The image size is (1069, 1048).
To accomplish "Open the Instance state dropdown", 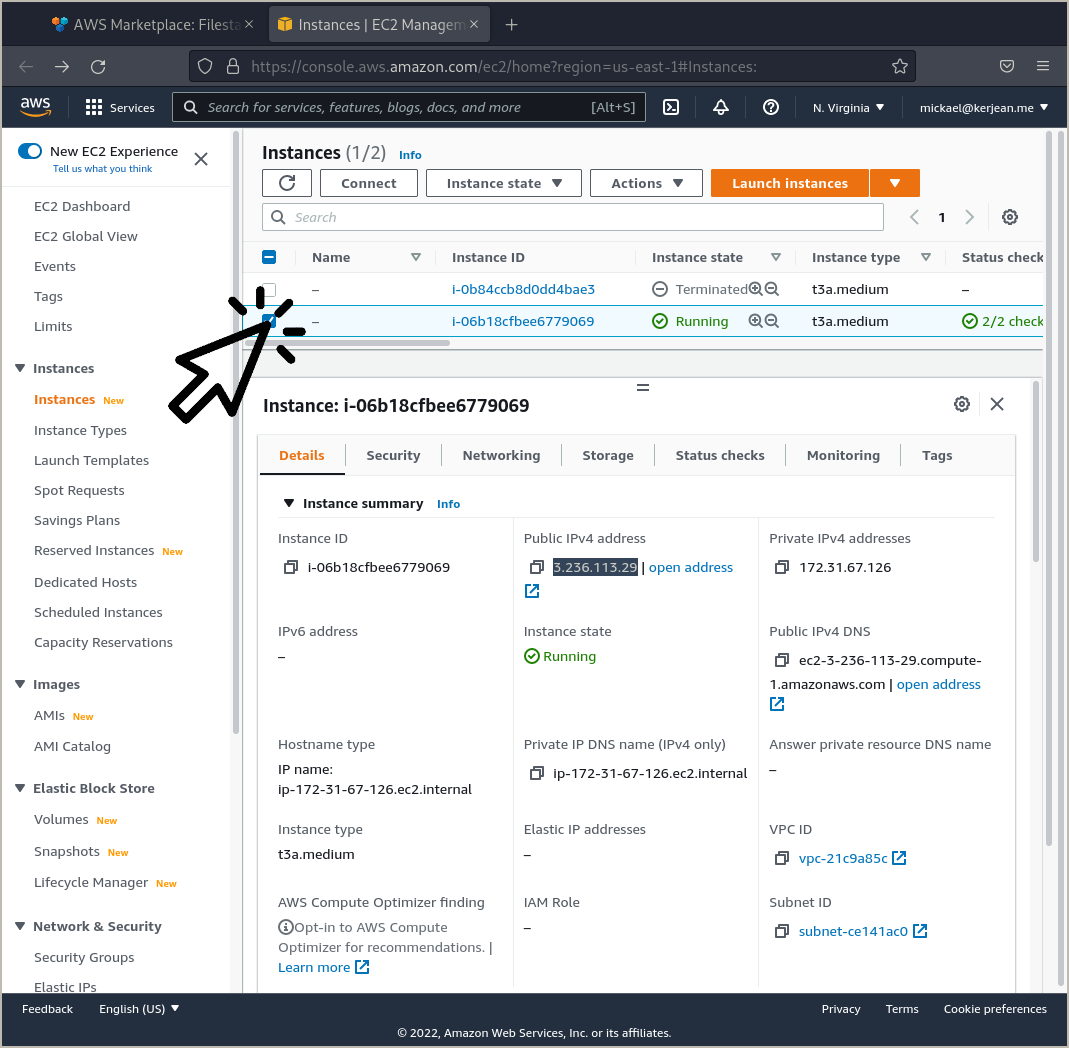I will (504, 183).
